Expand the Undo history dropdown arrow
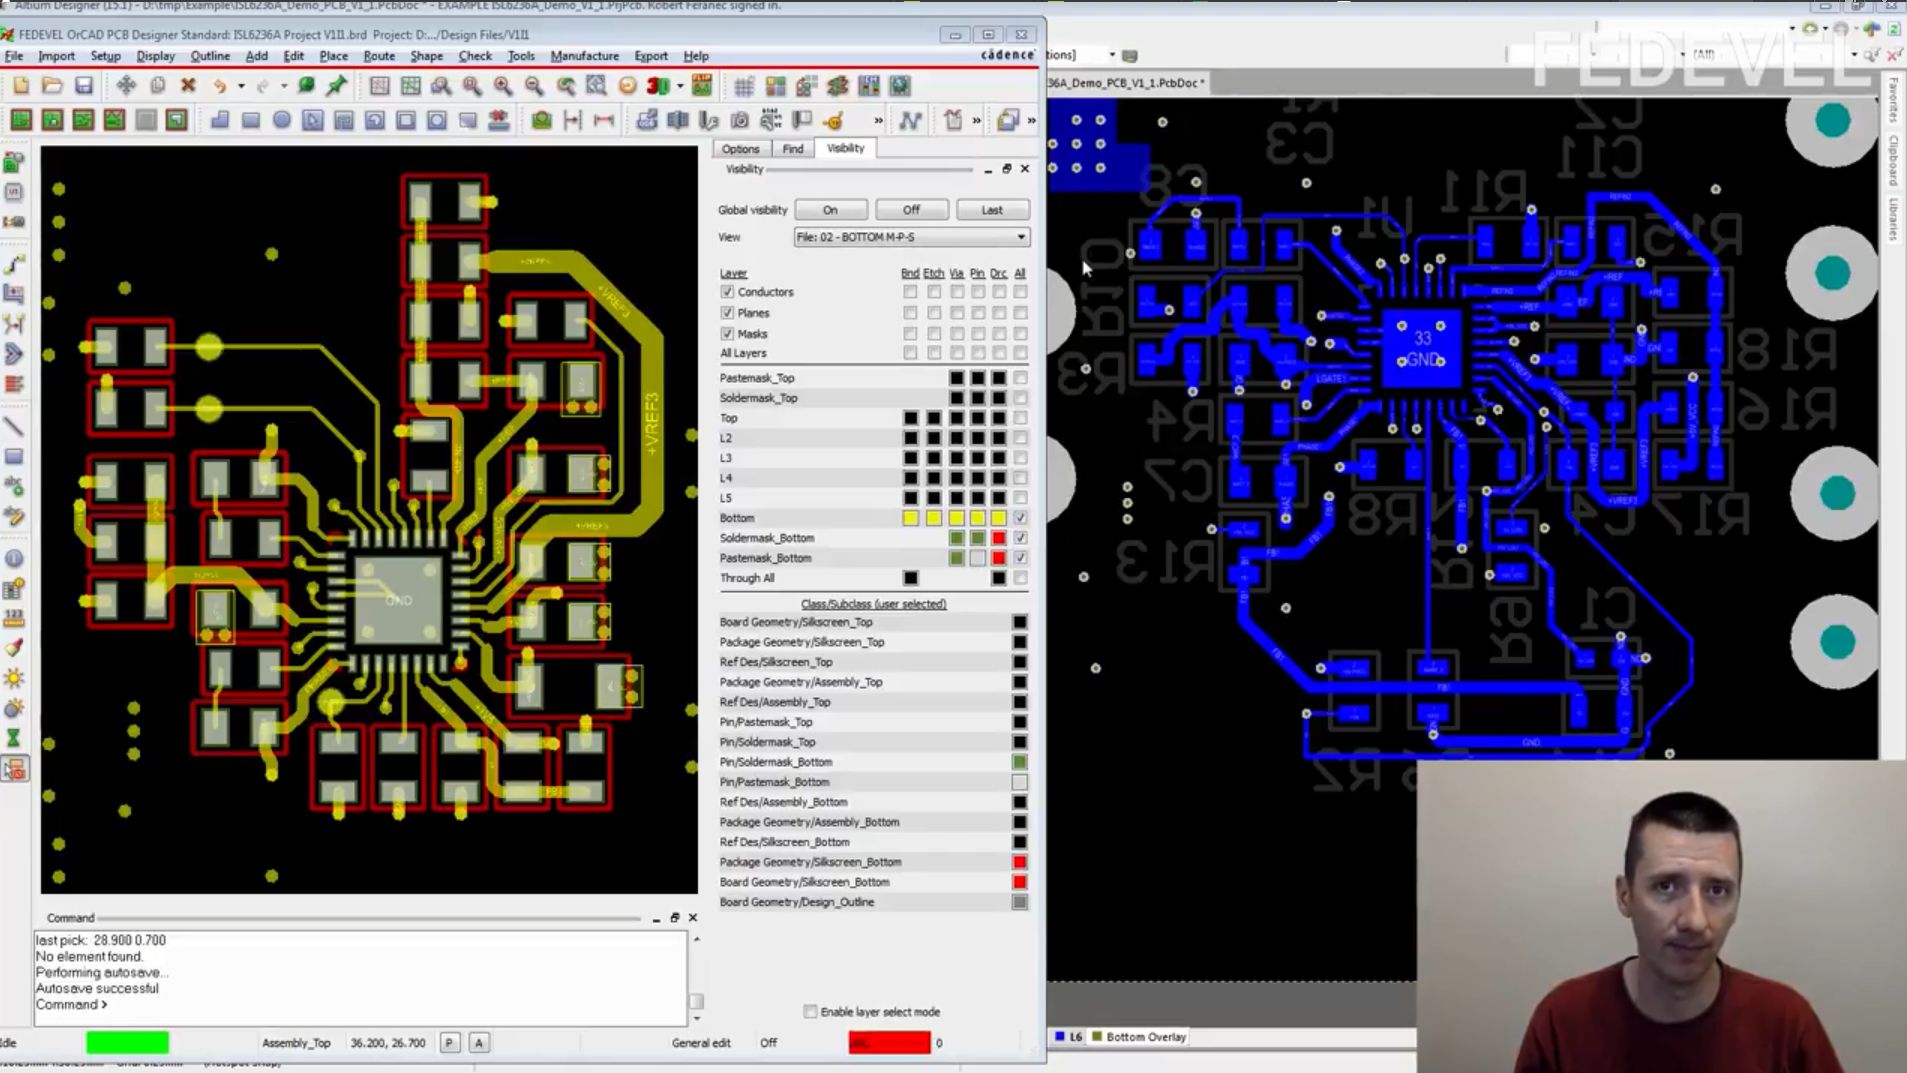1907x1073 pixels. click(241, 86)
